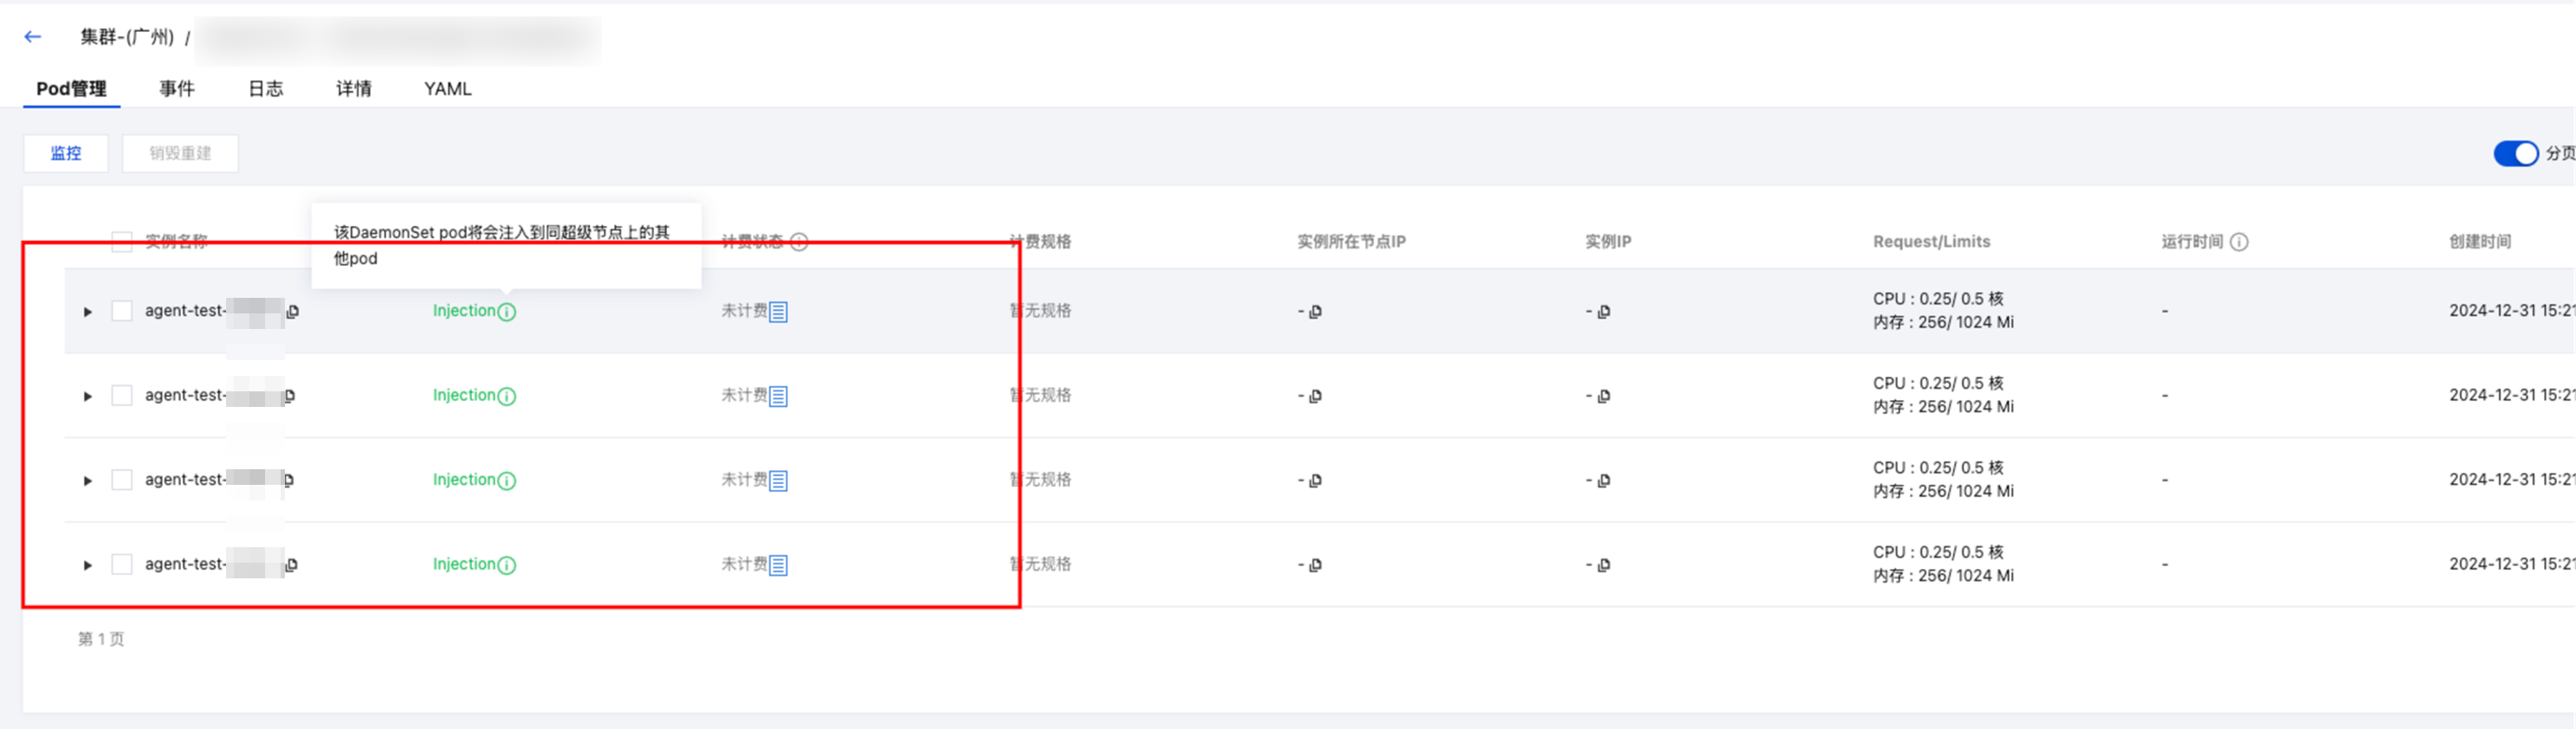Click the first row Injection info icon
The image size is (2576, 729).
pos(507,312)
